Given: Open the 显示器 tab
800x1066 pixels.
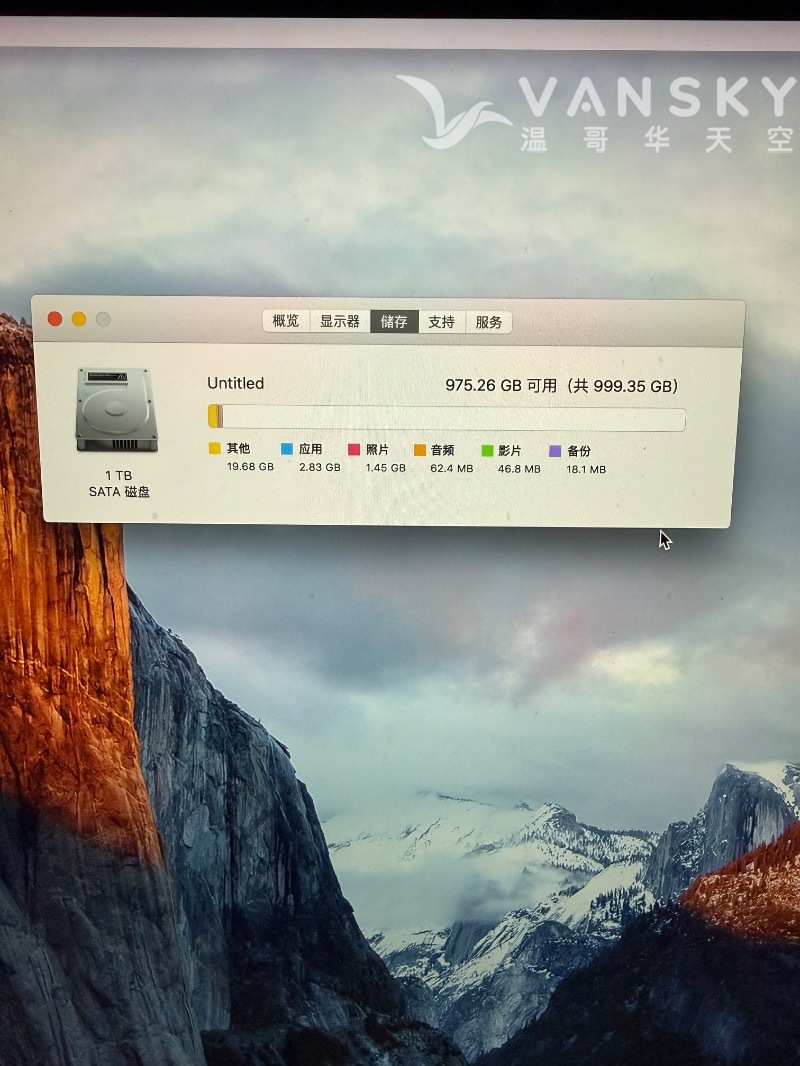Looking at the screenshot, I should click(338, 321).
